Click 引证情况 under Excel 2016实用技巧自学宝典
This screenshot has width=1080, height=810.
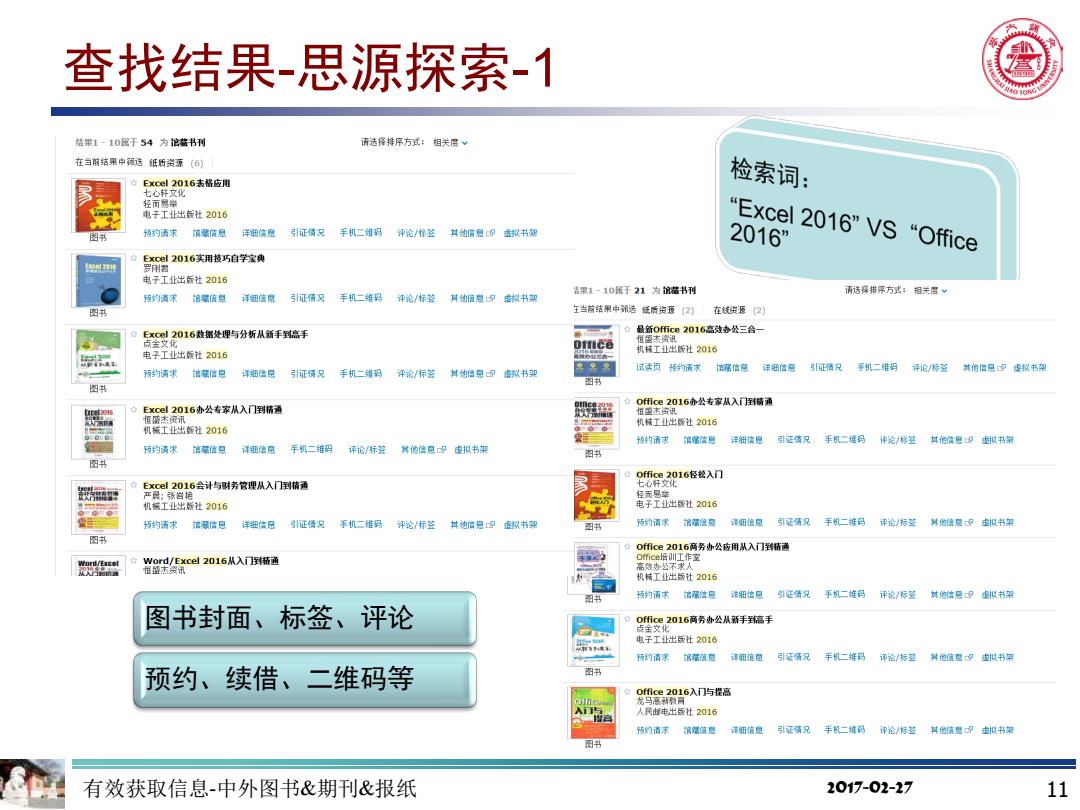pos(307,298)
